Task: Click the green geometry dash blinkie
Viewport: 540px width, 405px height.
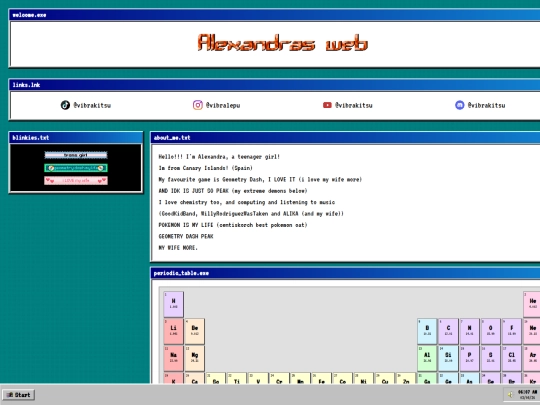Action: tap(76, 168)
